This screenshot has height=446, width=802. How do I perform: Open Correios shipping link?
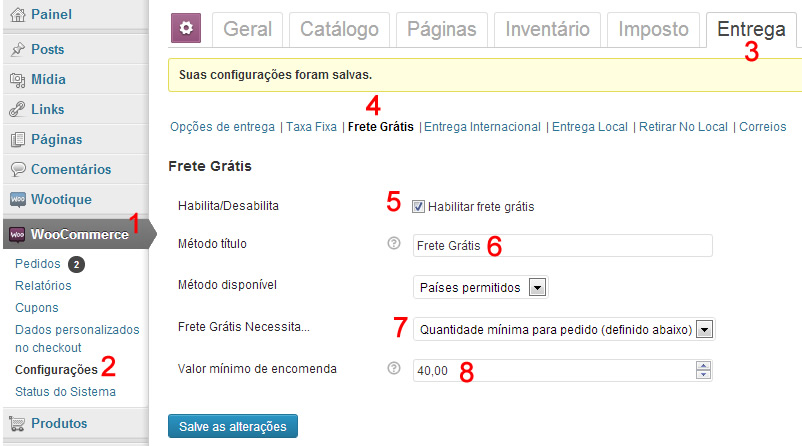tap(763, 127)
